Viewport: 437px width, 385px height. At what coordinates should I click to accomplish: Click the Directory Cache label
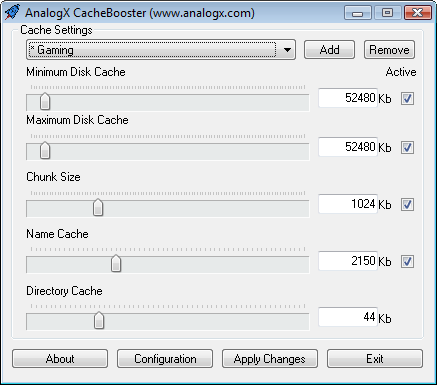(64, 291)
